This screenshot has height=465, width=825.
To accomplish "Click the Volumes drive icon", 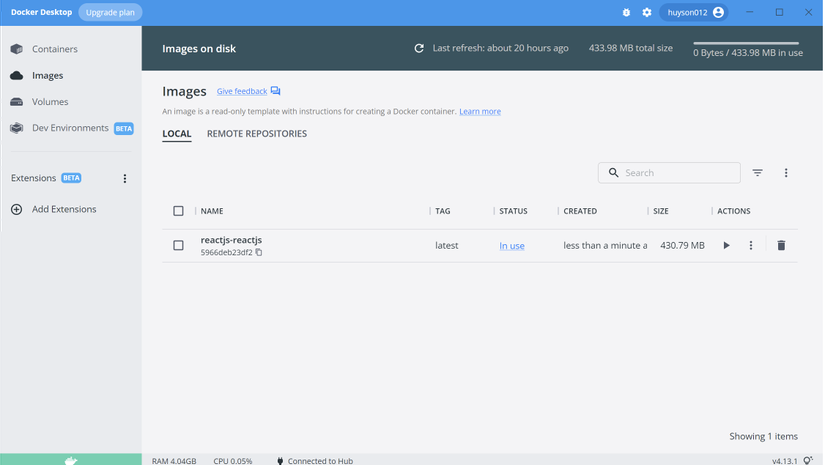I will (x=16, y=102).
